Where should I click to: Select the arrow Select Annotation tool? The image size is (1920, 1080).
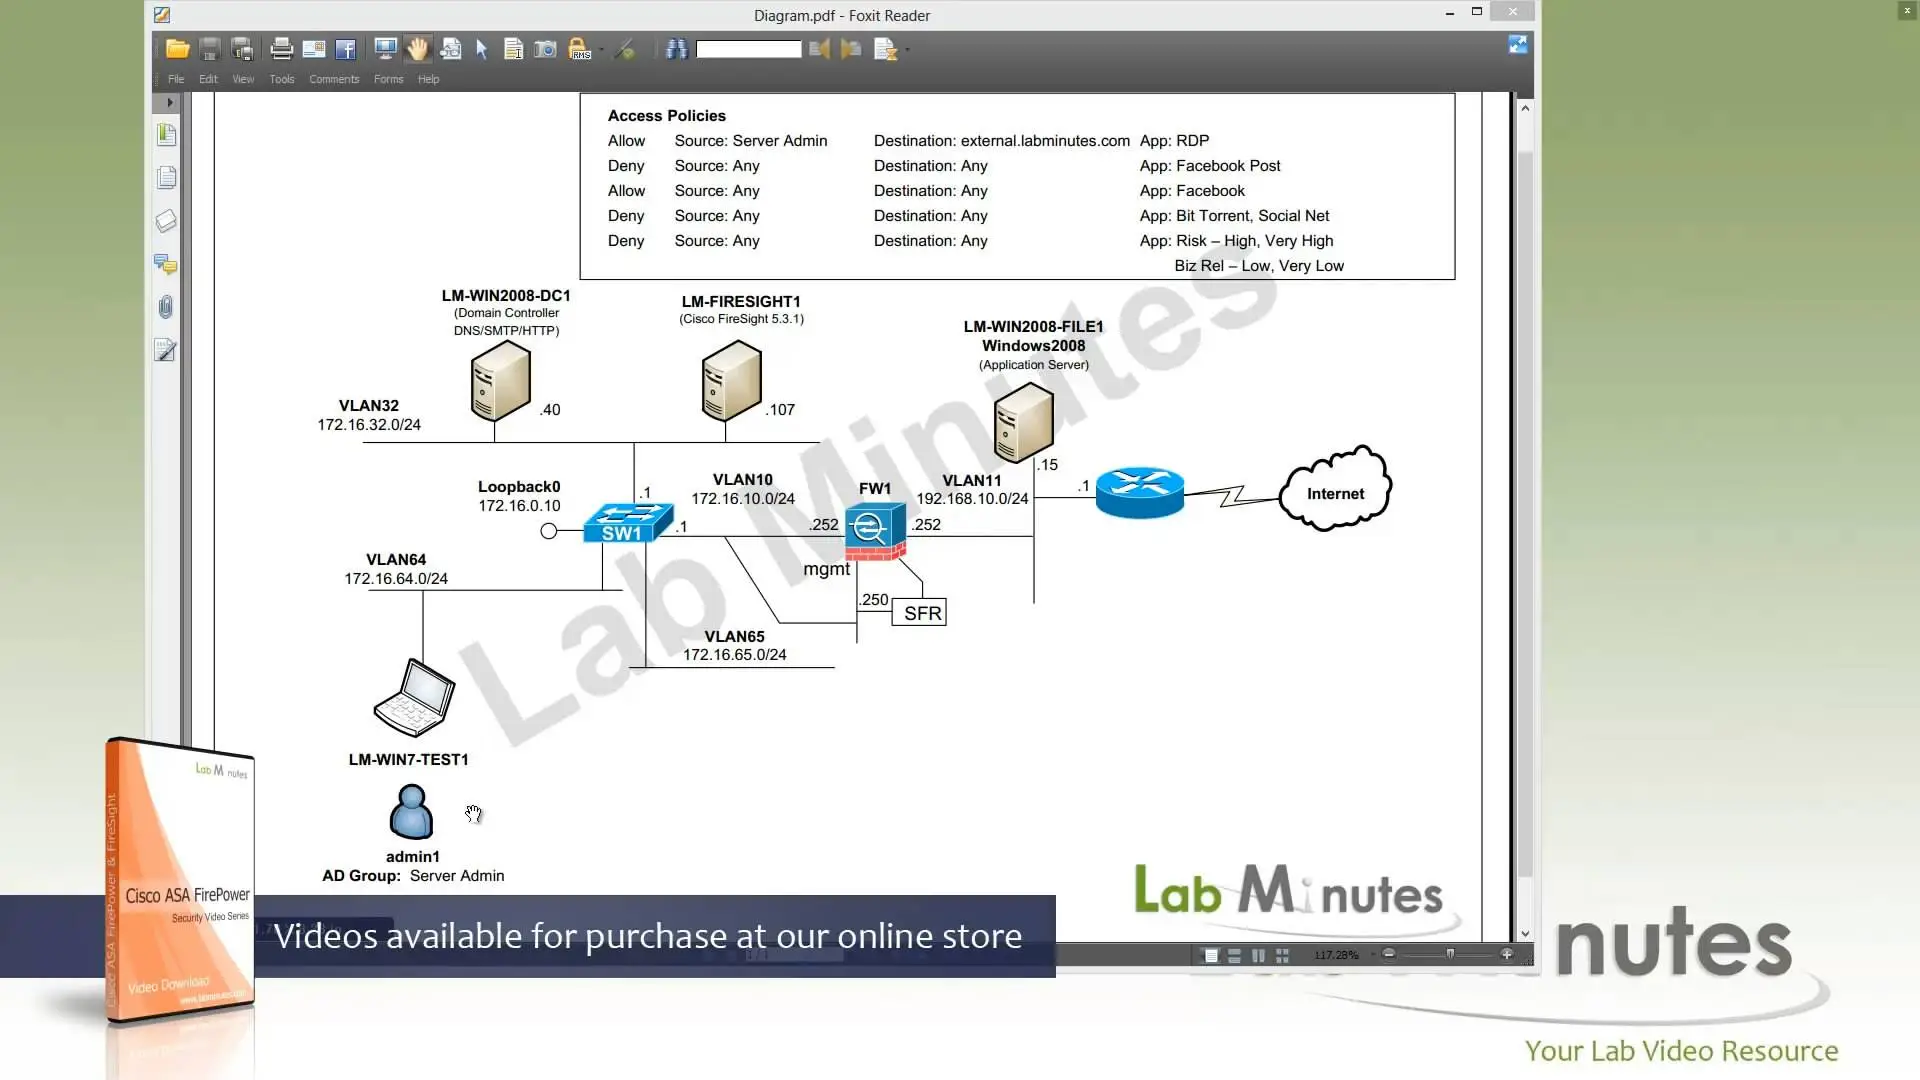click(481, 49)
